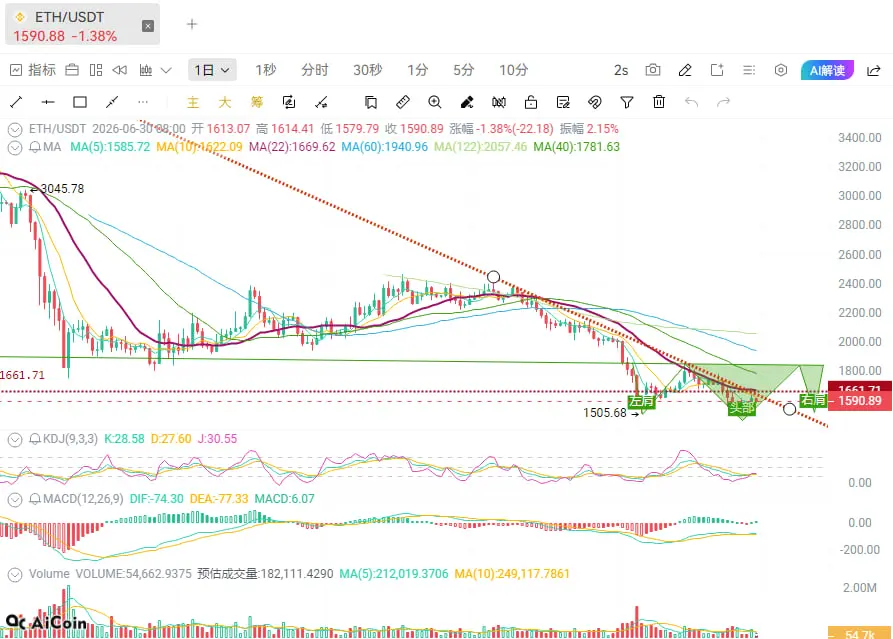Toggle the 大 indicator button

[225, 102]
